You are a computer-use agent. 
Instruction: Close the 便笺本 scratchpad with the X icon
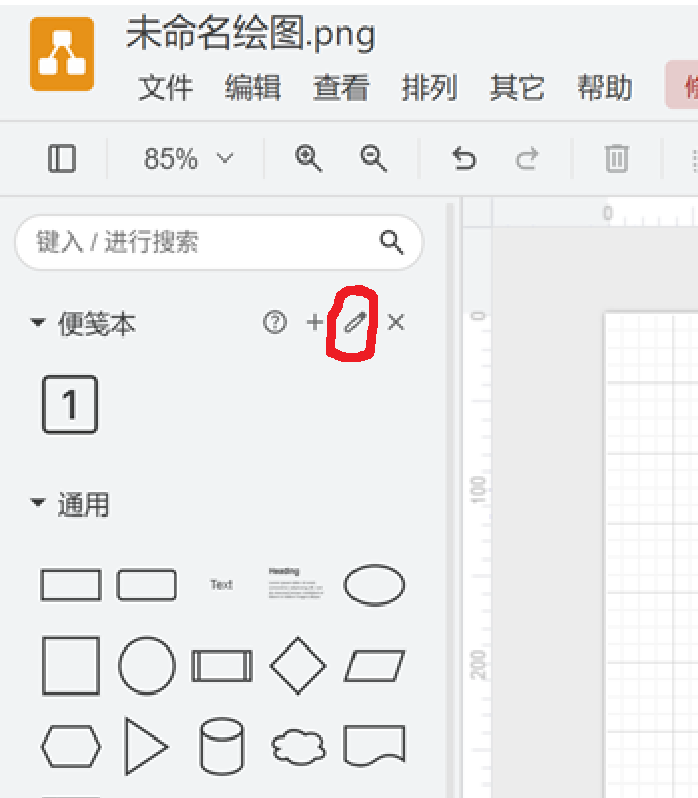pos(395,322)
